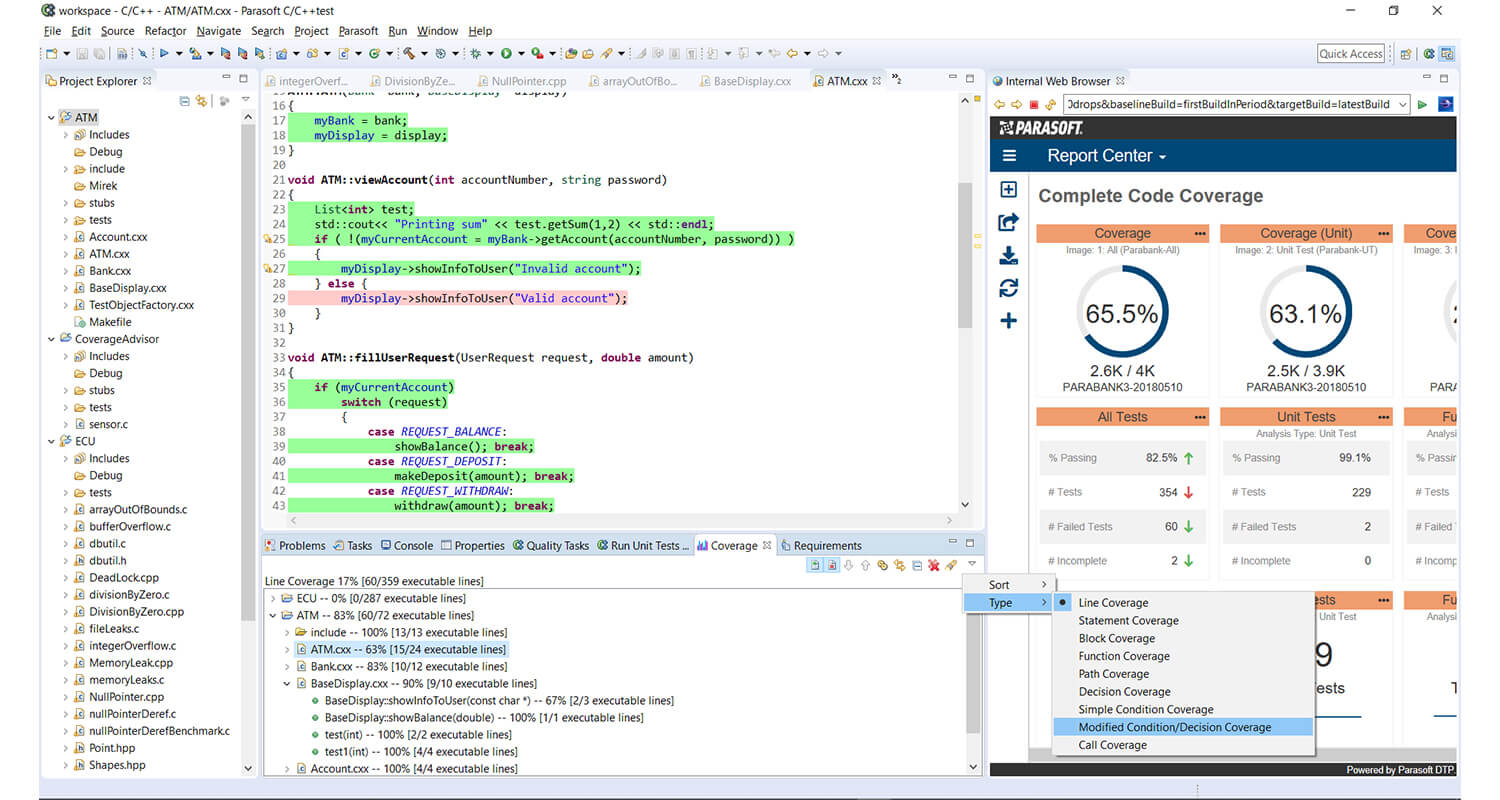
Task: Expand Account.cxx -- 100% coverage row
Action: (288, 769)
